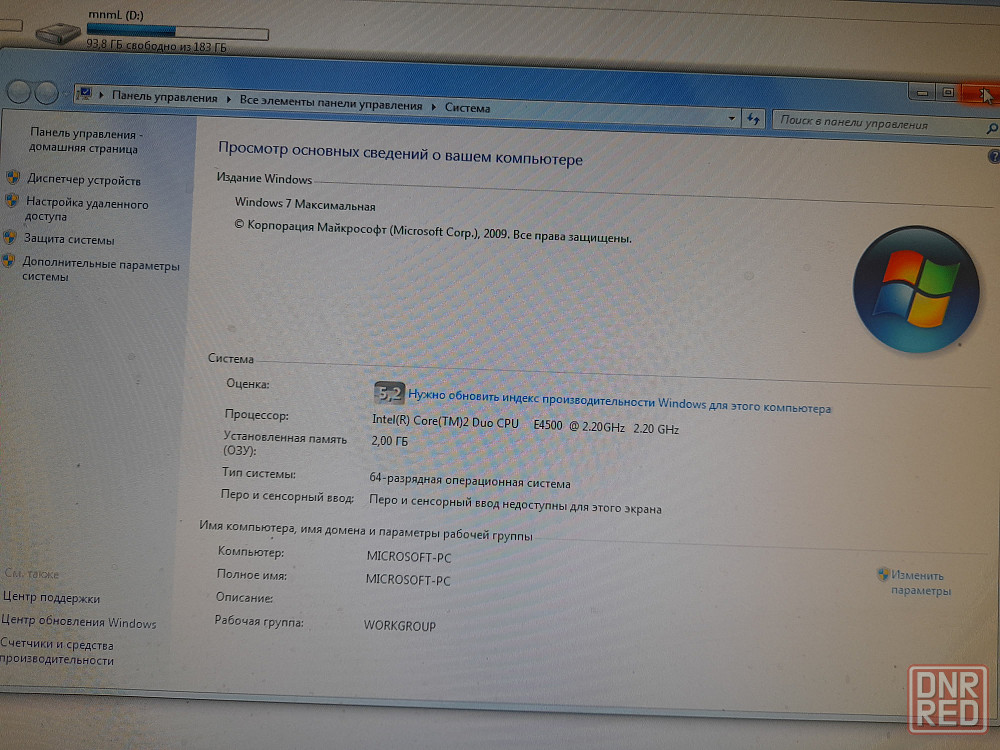This screenshot has height=750, width=1000.
Task: Click the magnifier icon in the search box
Action: [992, 129]
